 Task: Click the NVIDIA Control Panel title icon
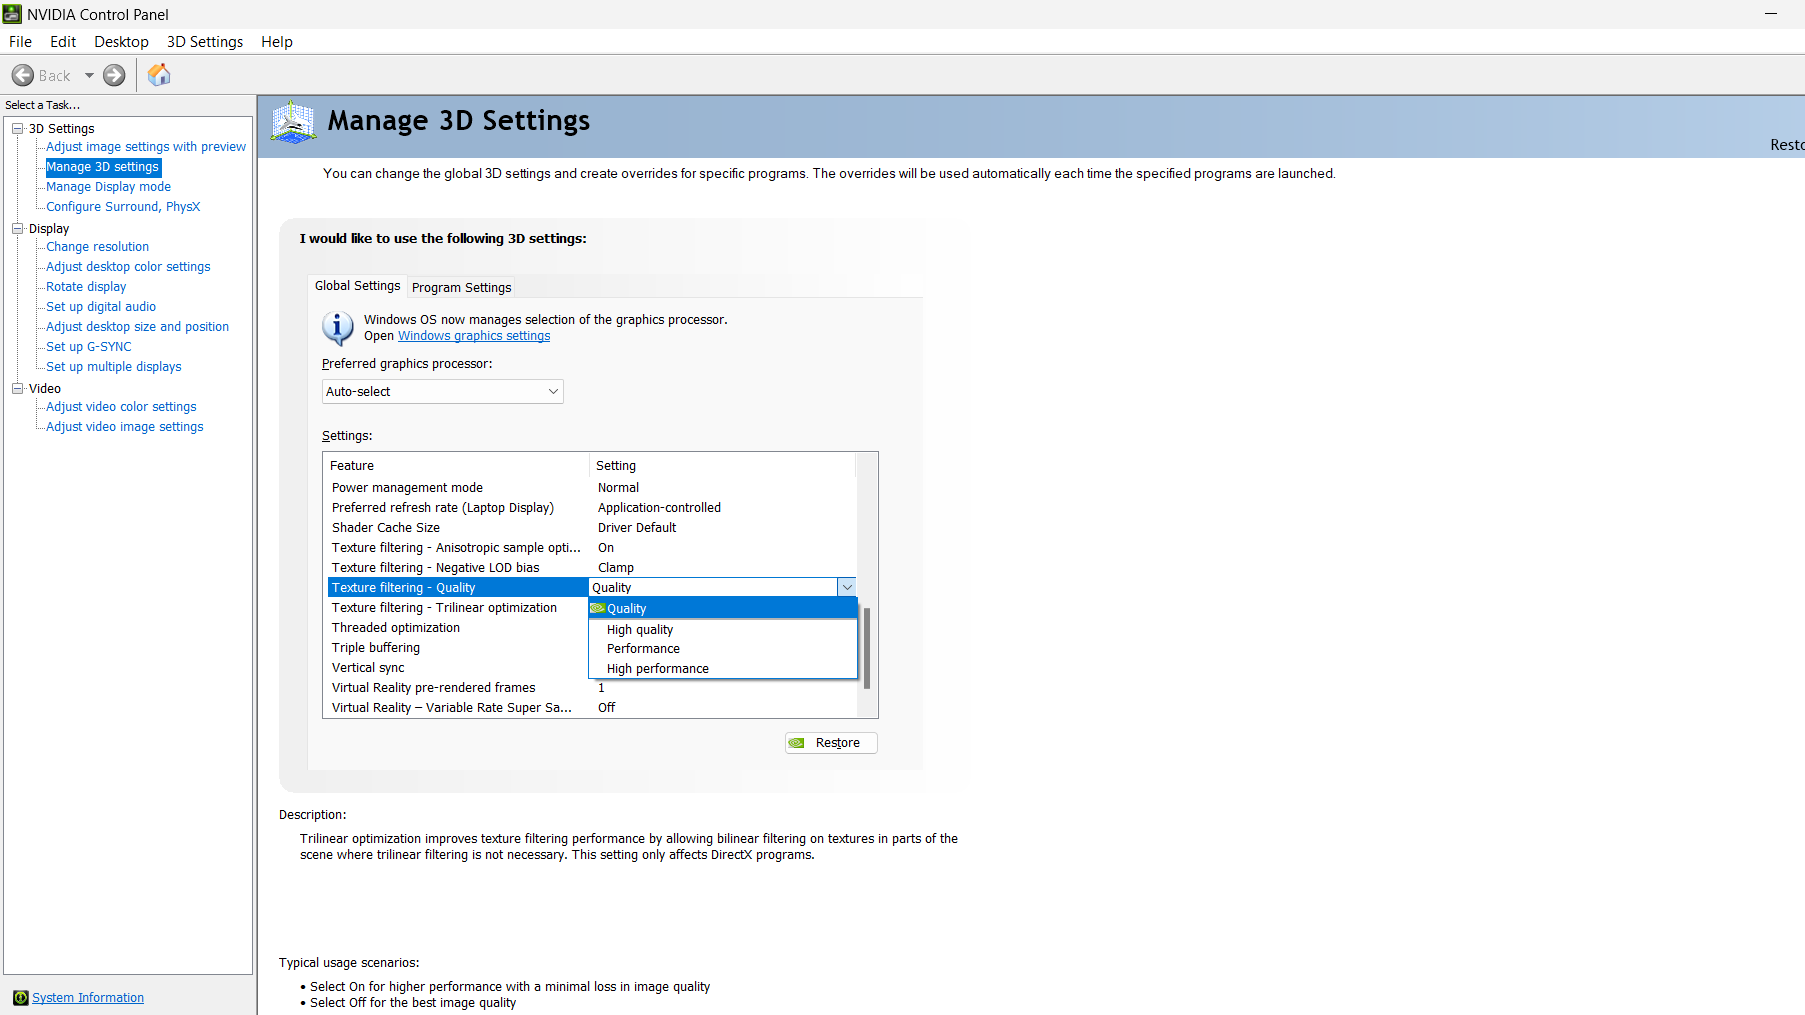(12, 14)
